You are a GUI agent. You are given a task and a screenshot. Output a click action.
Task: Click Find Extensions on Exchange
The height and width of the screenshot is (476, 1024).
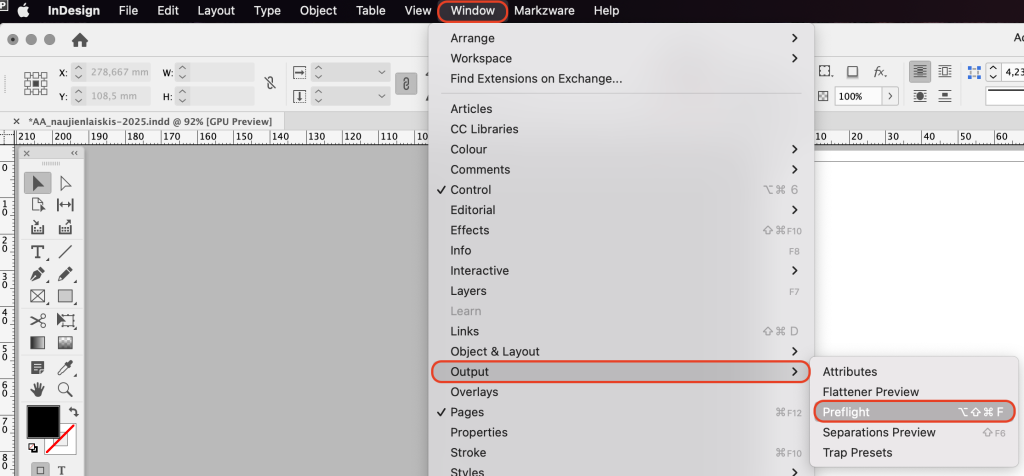(536, 78)
